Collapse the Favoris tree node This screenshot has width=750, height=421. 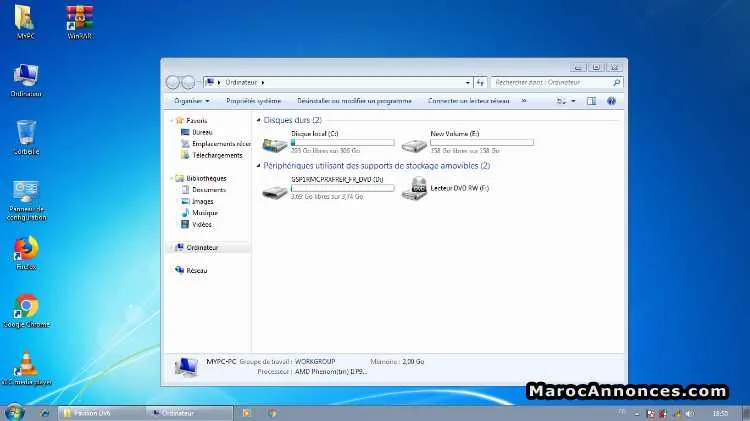[x=172, y=121]
